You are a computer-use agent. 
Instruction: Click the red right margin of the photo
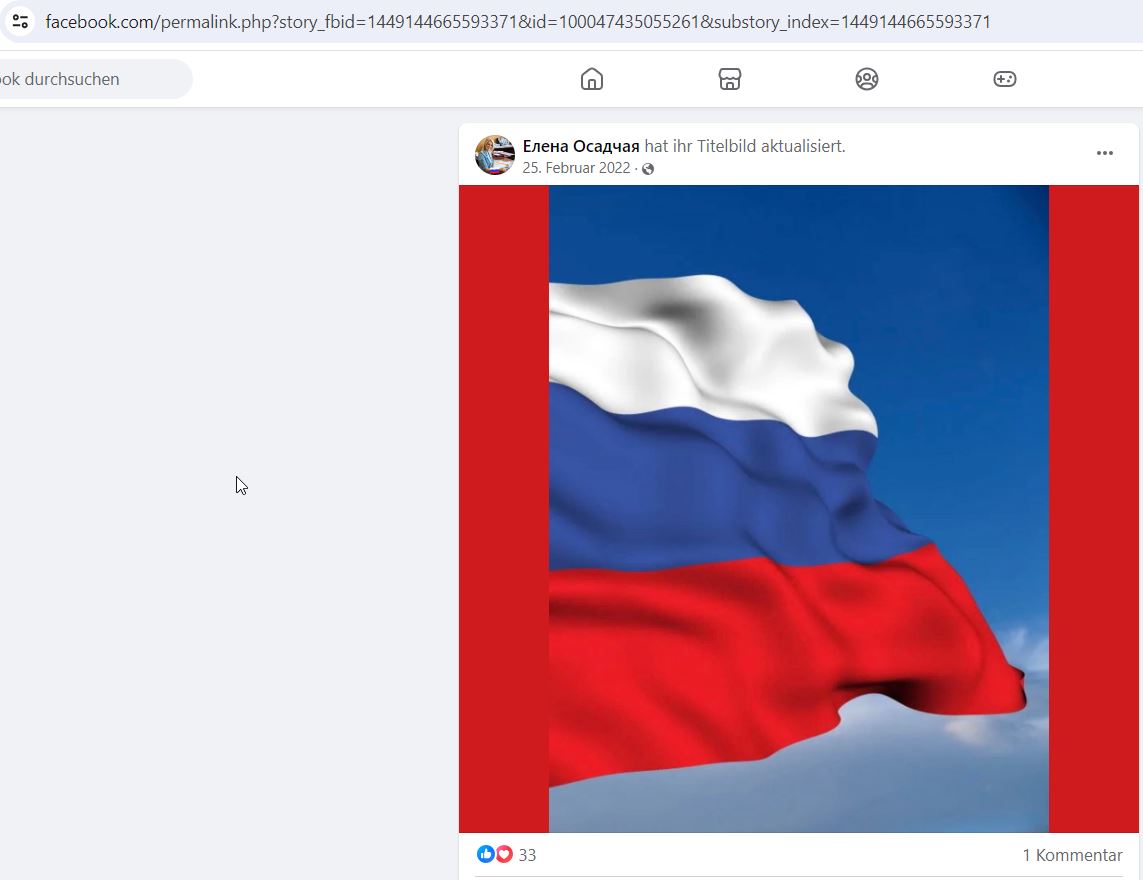click(x=1093, y=508)
